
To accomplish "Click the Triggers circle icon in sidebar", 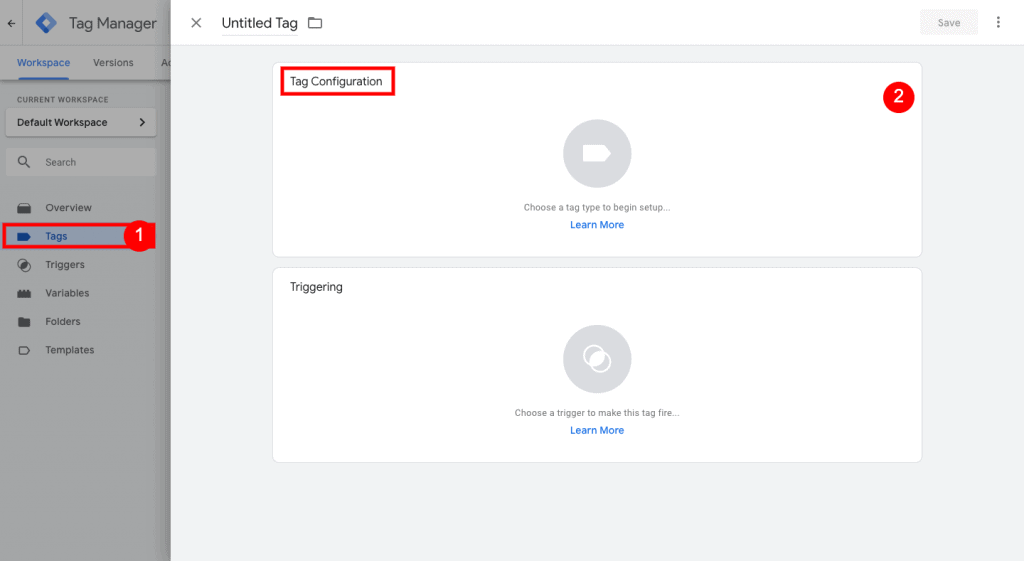I will click(24, 265).
